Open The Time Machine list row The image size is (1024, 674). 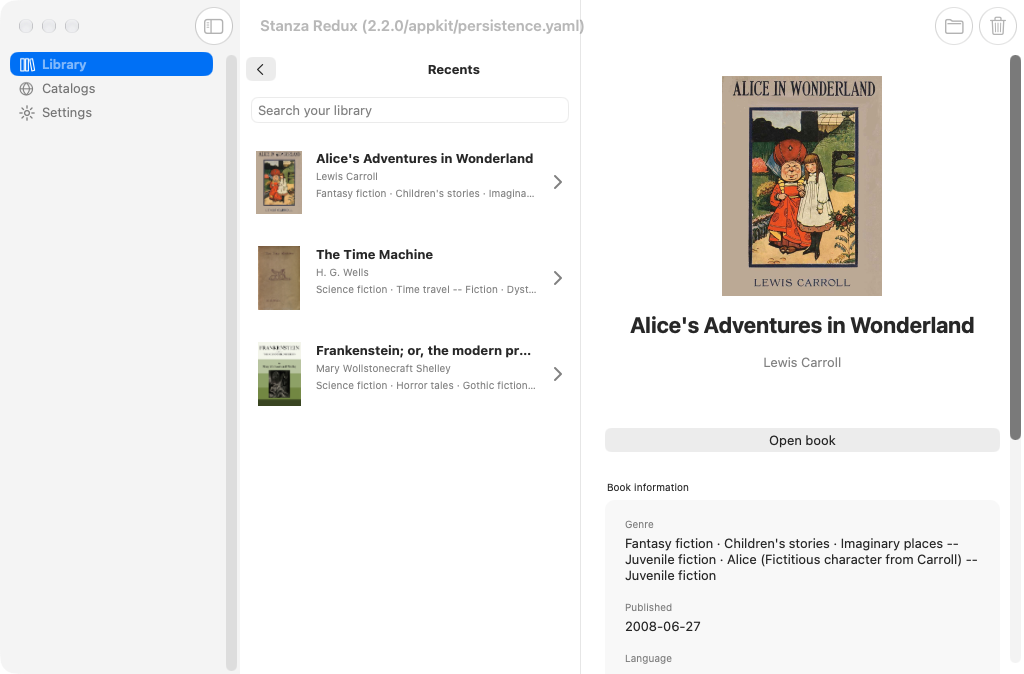click(x=409, y=278)
